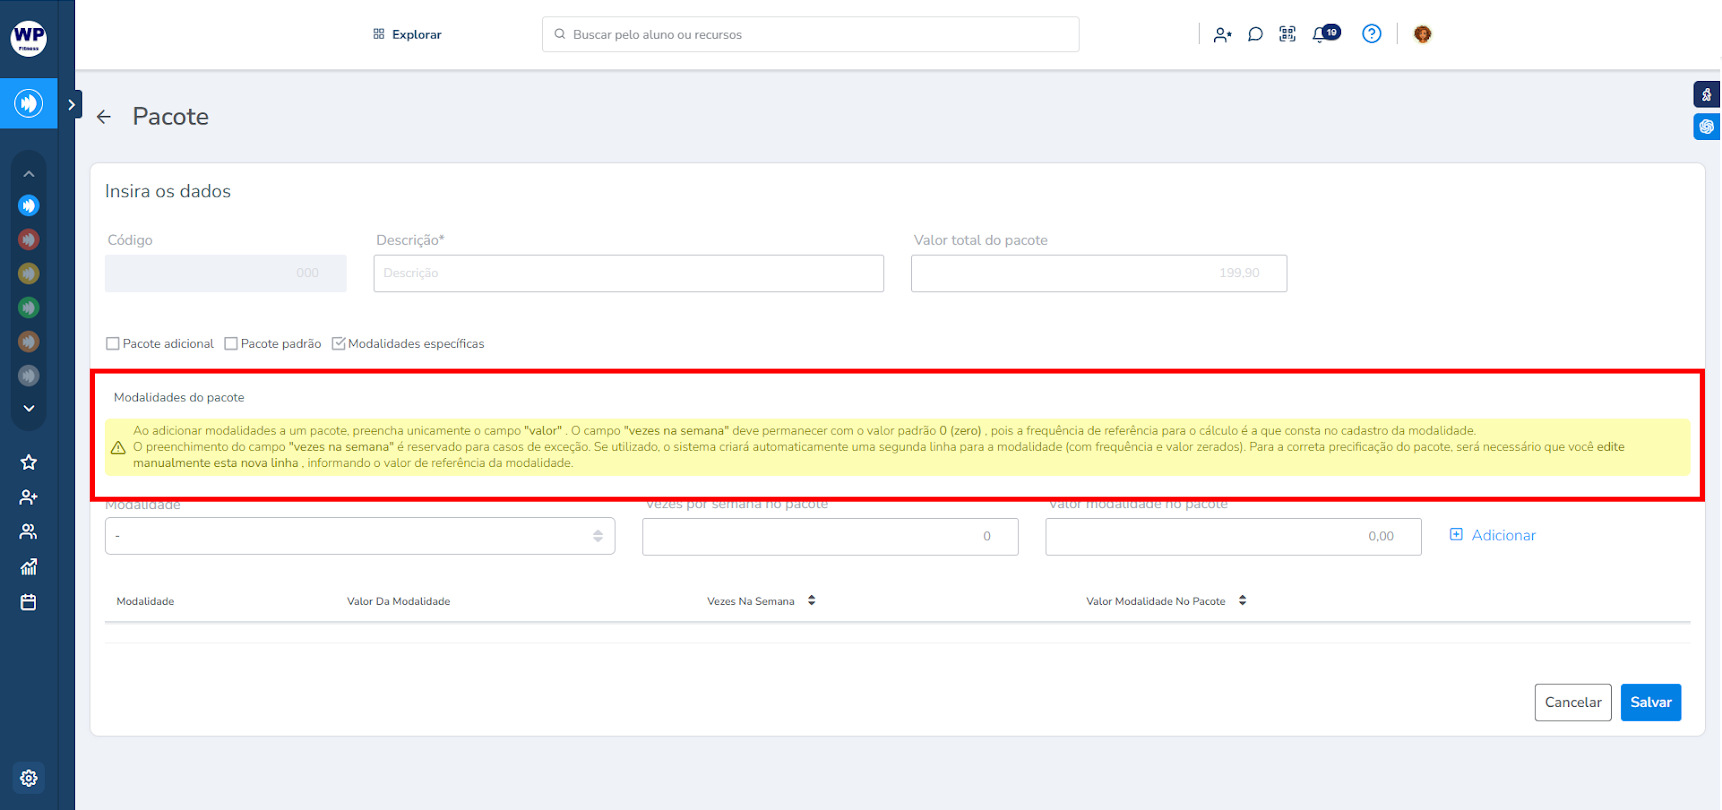Click the back arrow beside Pacote
Image resolution: width=1722 pixels, height=810 pixels.
104,117
